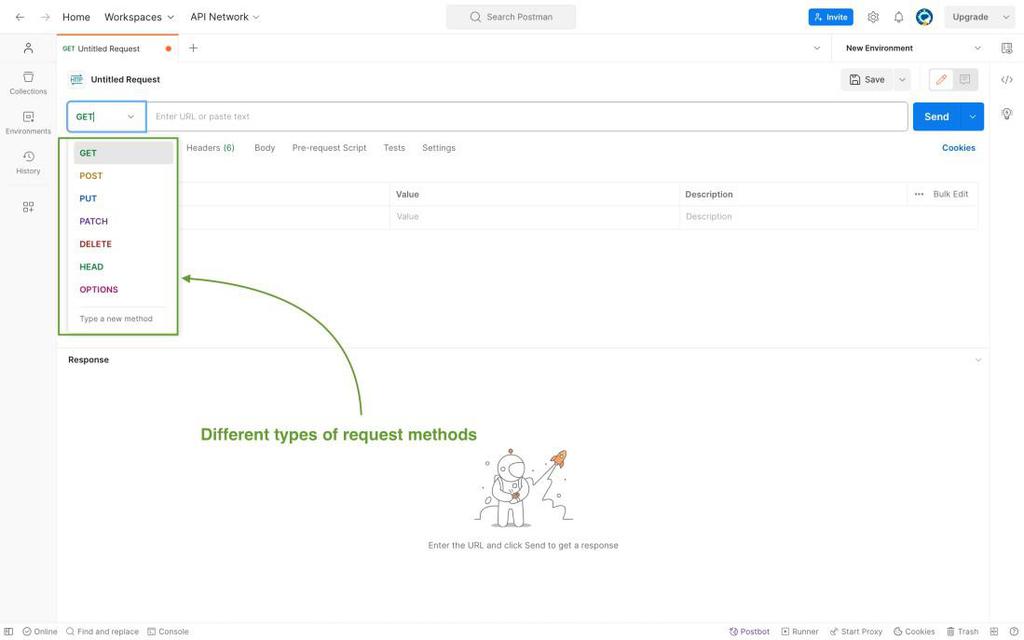The height and width of the screenshot is (640, 1024).
Task: Click Start Proxy in the status bar
Action: [856, 632]
